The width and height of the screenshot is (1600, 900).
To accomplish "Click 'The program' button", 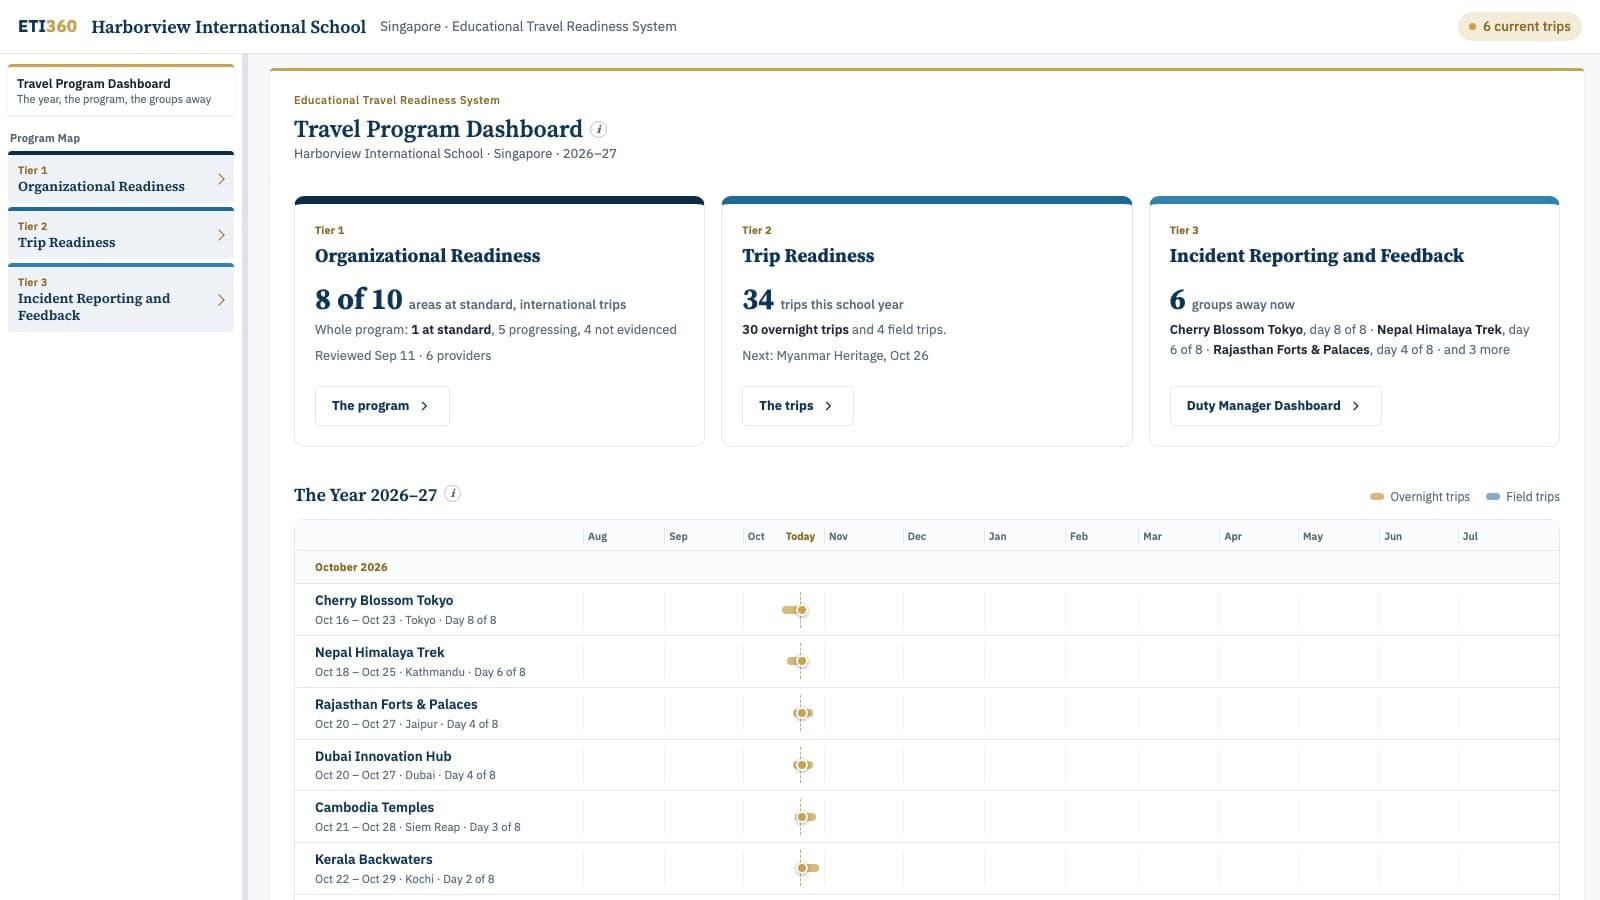I will coord(382,406).
